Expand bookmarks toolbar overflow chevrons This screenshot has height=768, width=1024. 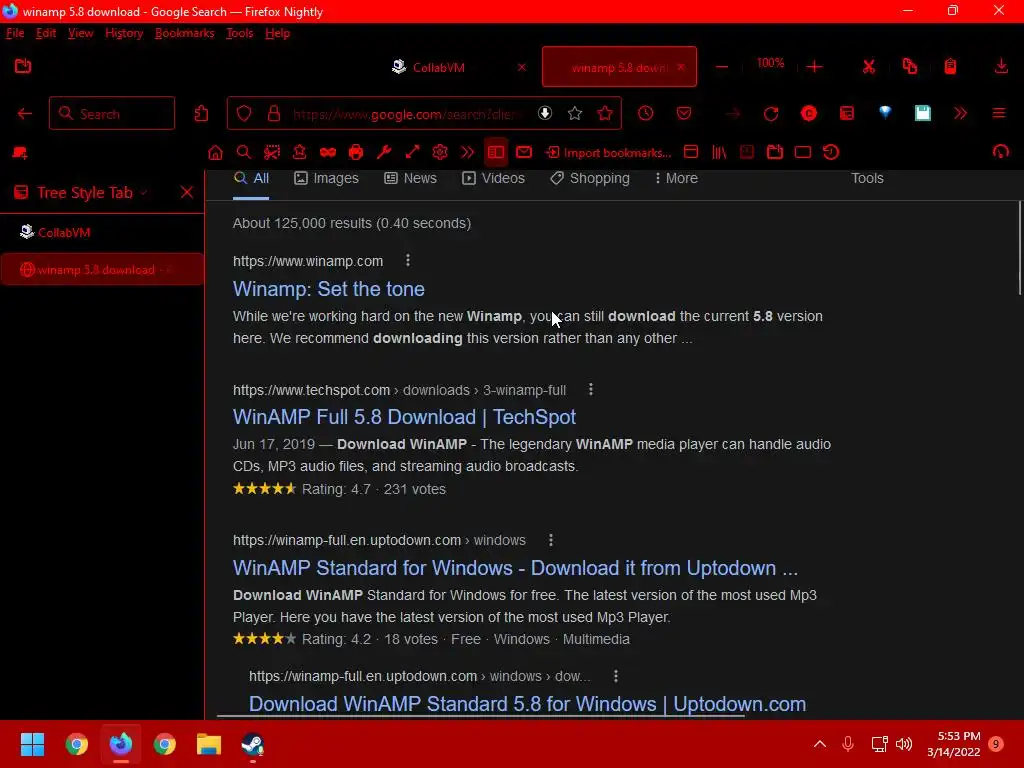(467, 153)
